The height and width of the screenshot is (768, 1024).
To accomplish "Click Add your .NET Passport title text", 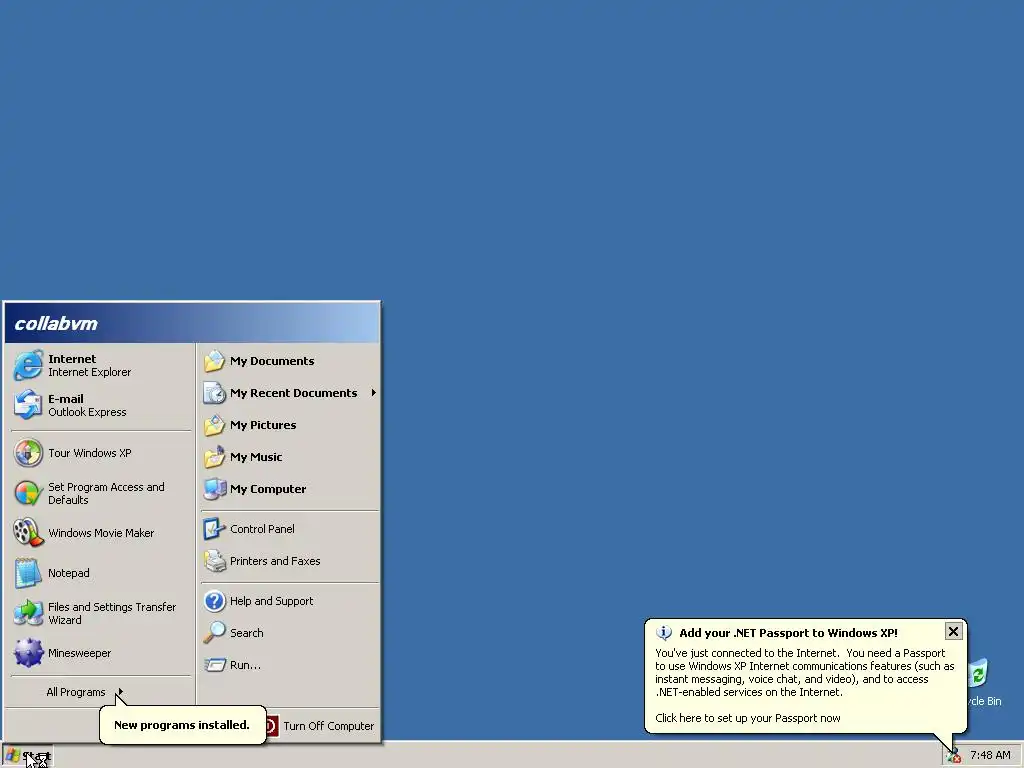I will click(x=788, y=633).
